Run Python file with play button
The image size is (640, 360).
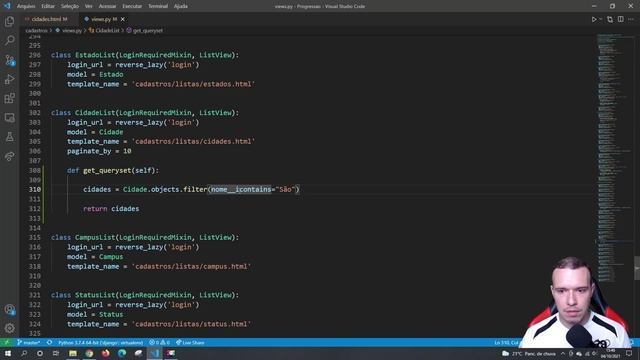pos(594,19)
